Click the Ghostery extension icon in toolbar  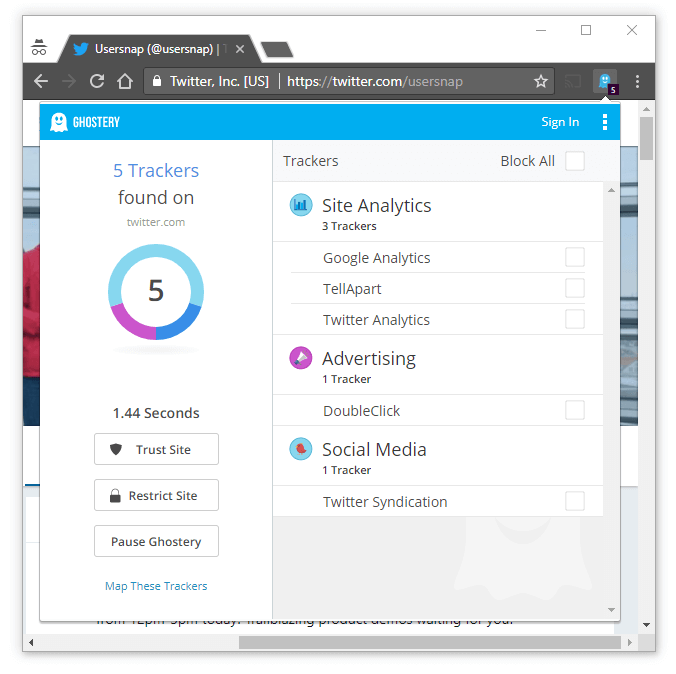coord(606,82)
